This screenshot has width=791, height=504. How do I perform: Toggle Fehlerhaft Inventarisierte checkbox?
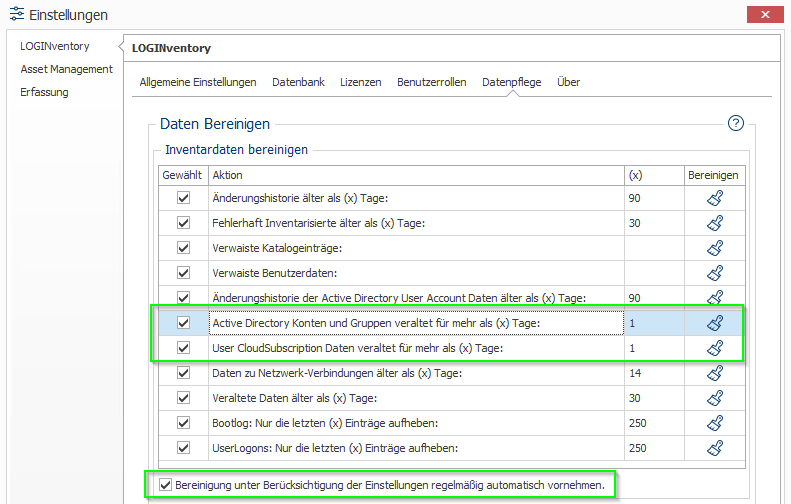pos(183,223)
